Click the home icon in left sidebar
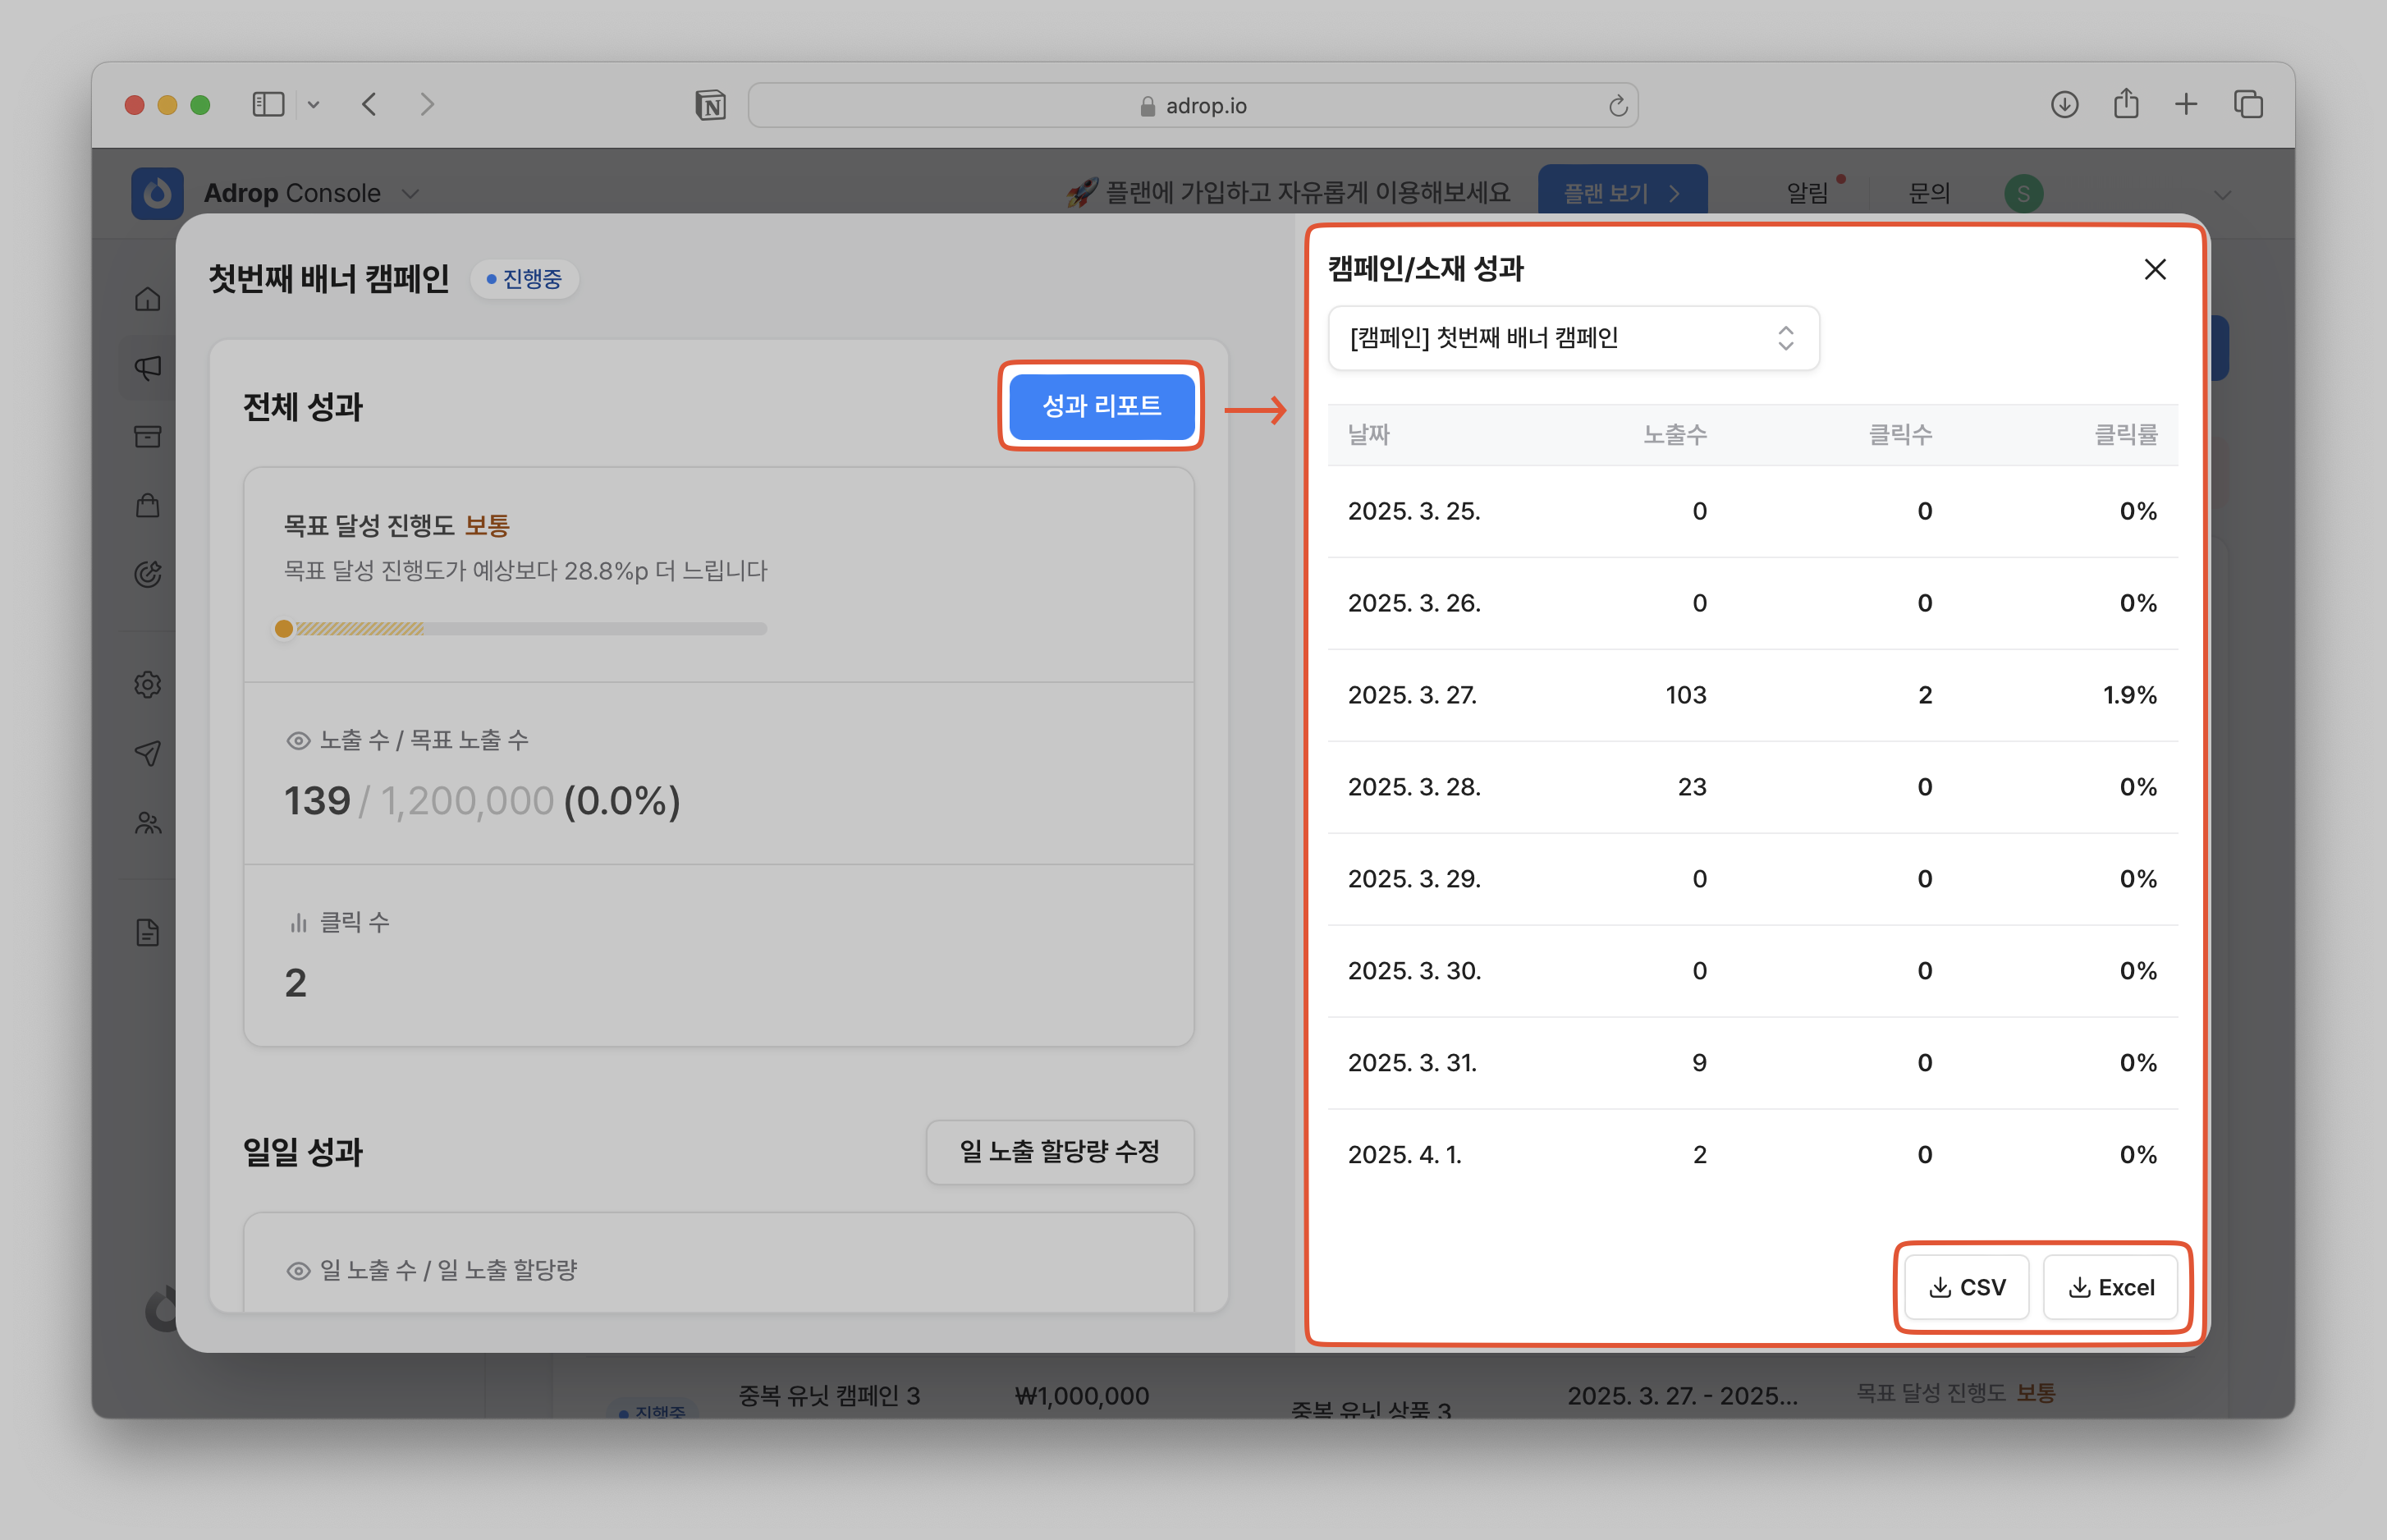 148,299
